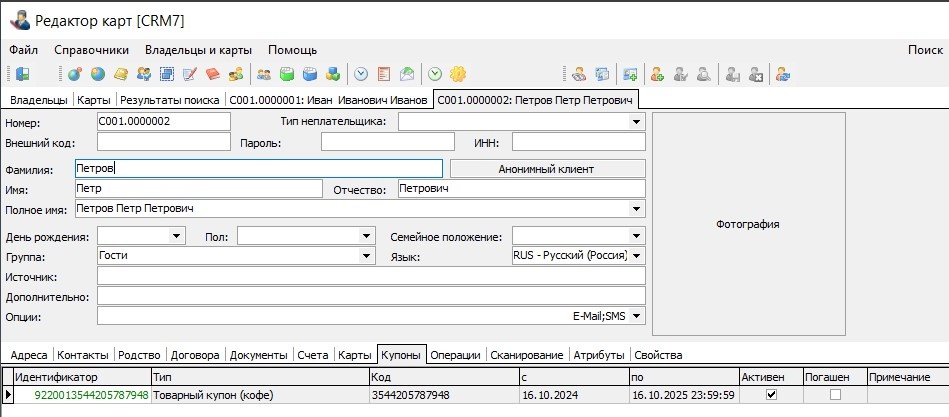Click the Анонимный клиент button
The image size is (949, 417).
(548, 169)
